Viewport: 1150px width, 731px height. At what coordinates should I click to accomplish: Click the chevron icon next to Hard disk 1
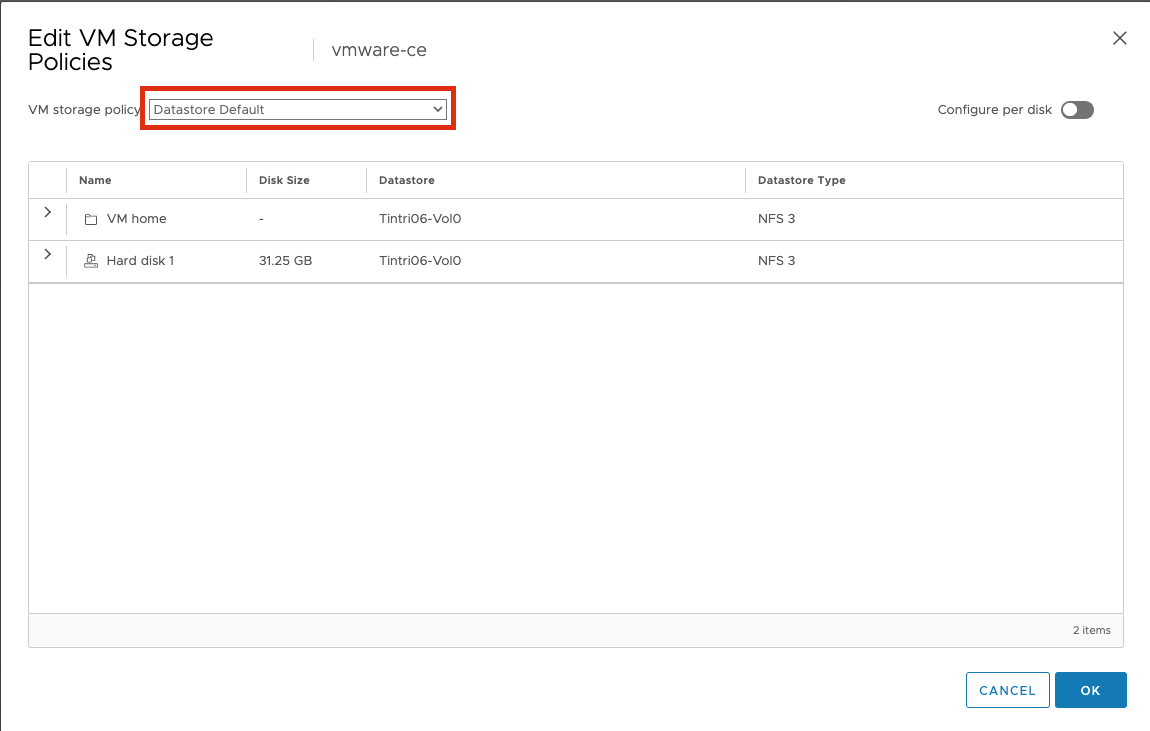[x=47, y=254]
